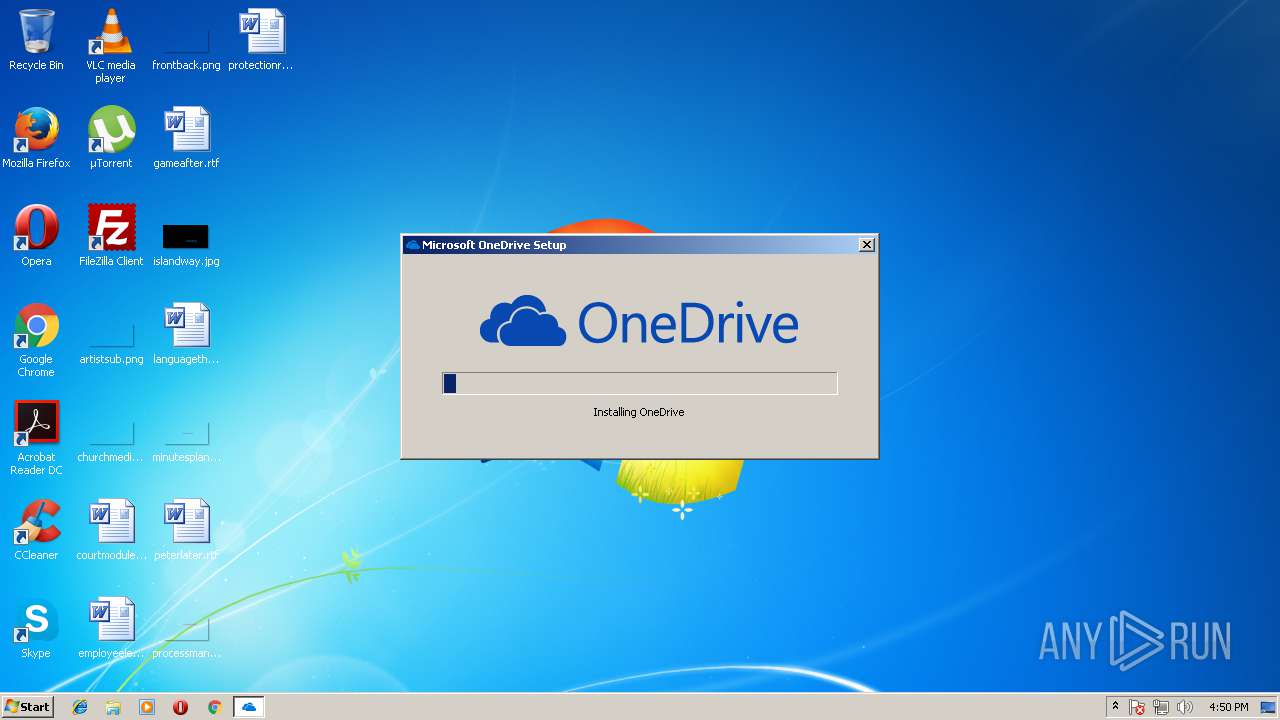
Task: Close the Microsoft OneDrive Setup dialog
Action: 867,244
